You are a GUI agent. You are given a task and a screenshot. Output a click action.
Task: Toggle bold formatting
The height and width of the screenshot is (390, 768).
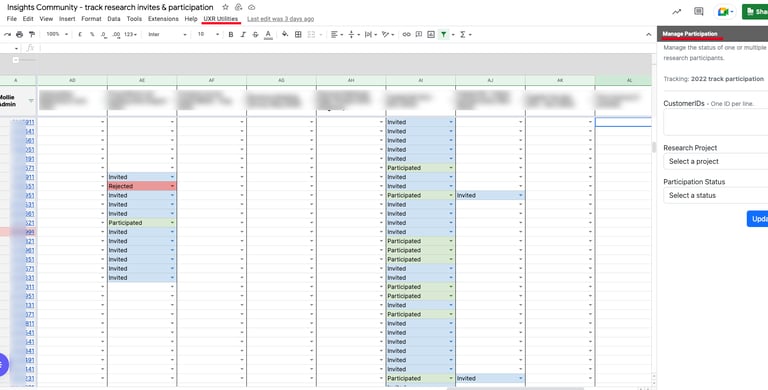(x=231, y=34)
